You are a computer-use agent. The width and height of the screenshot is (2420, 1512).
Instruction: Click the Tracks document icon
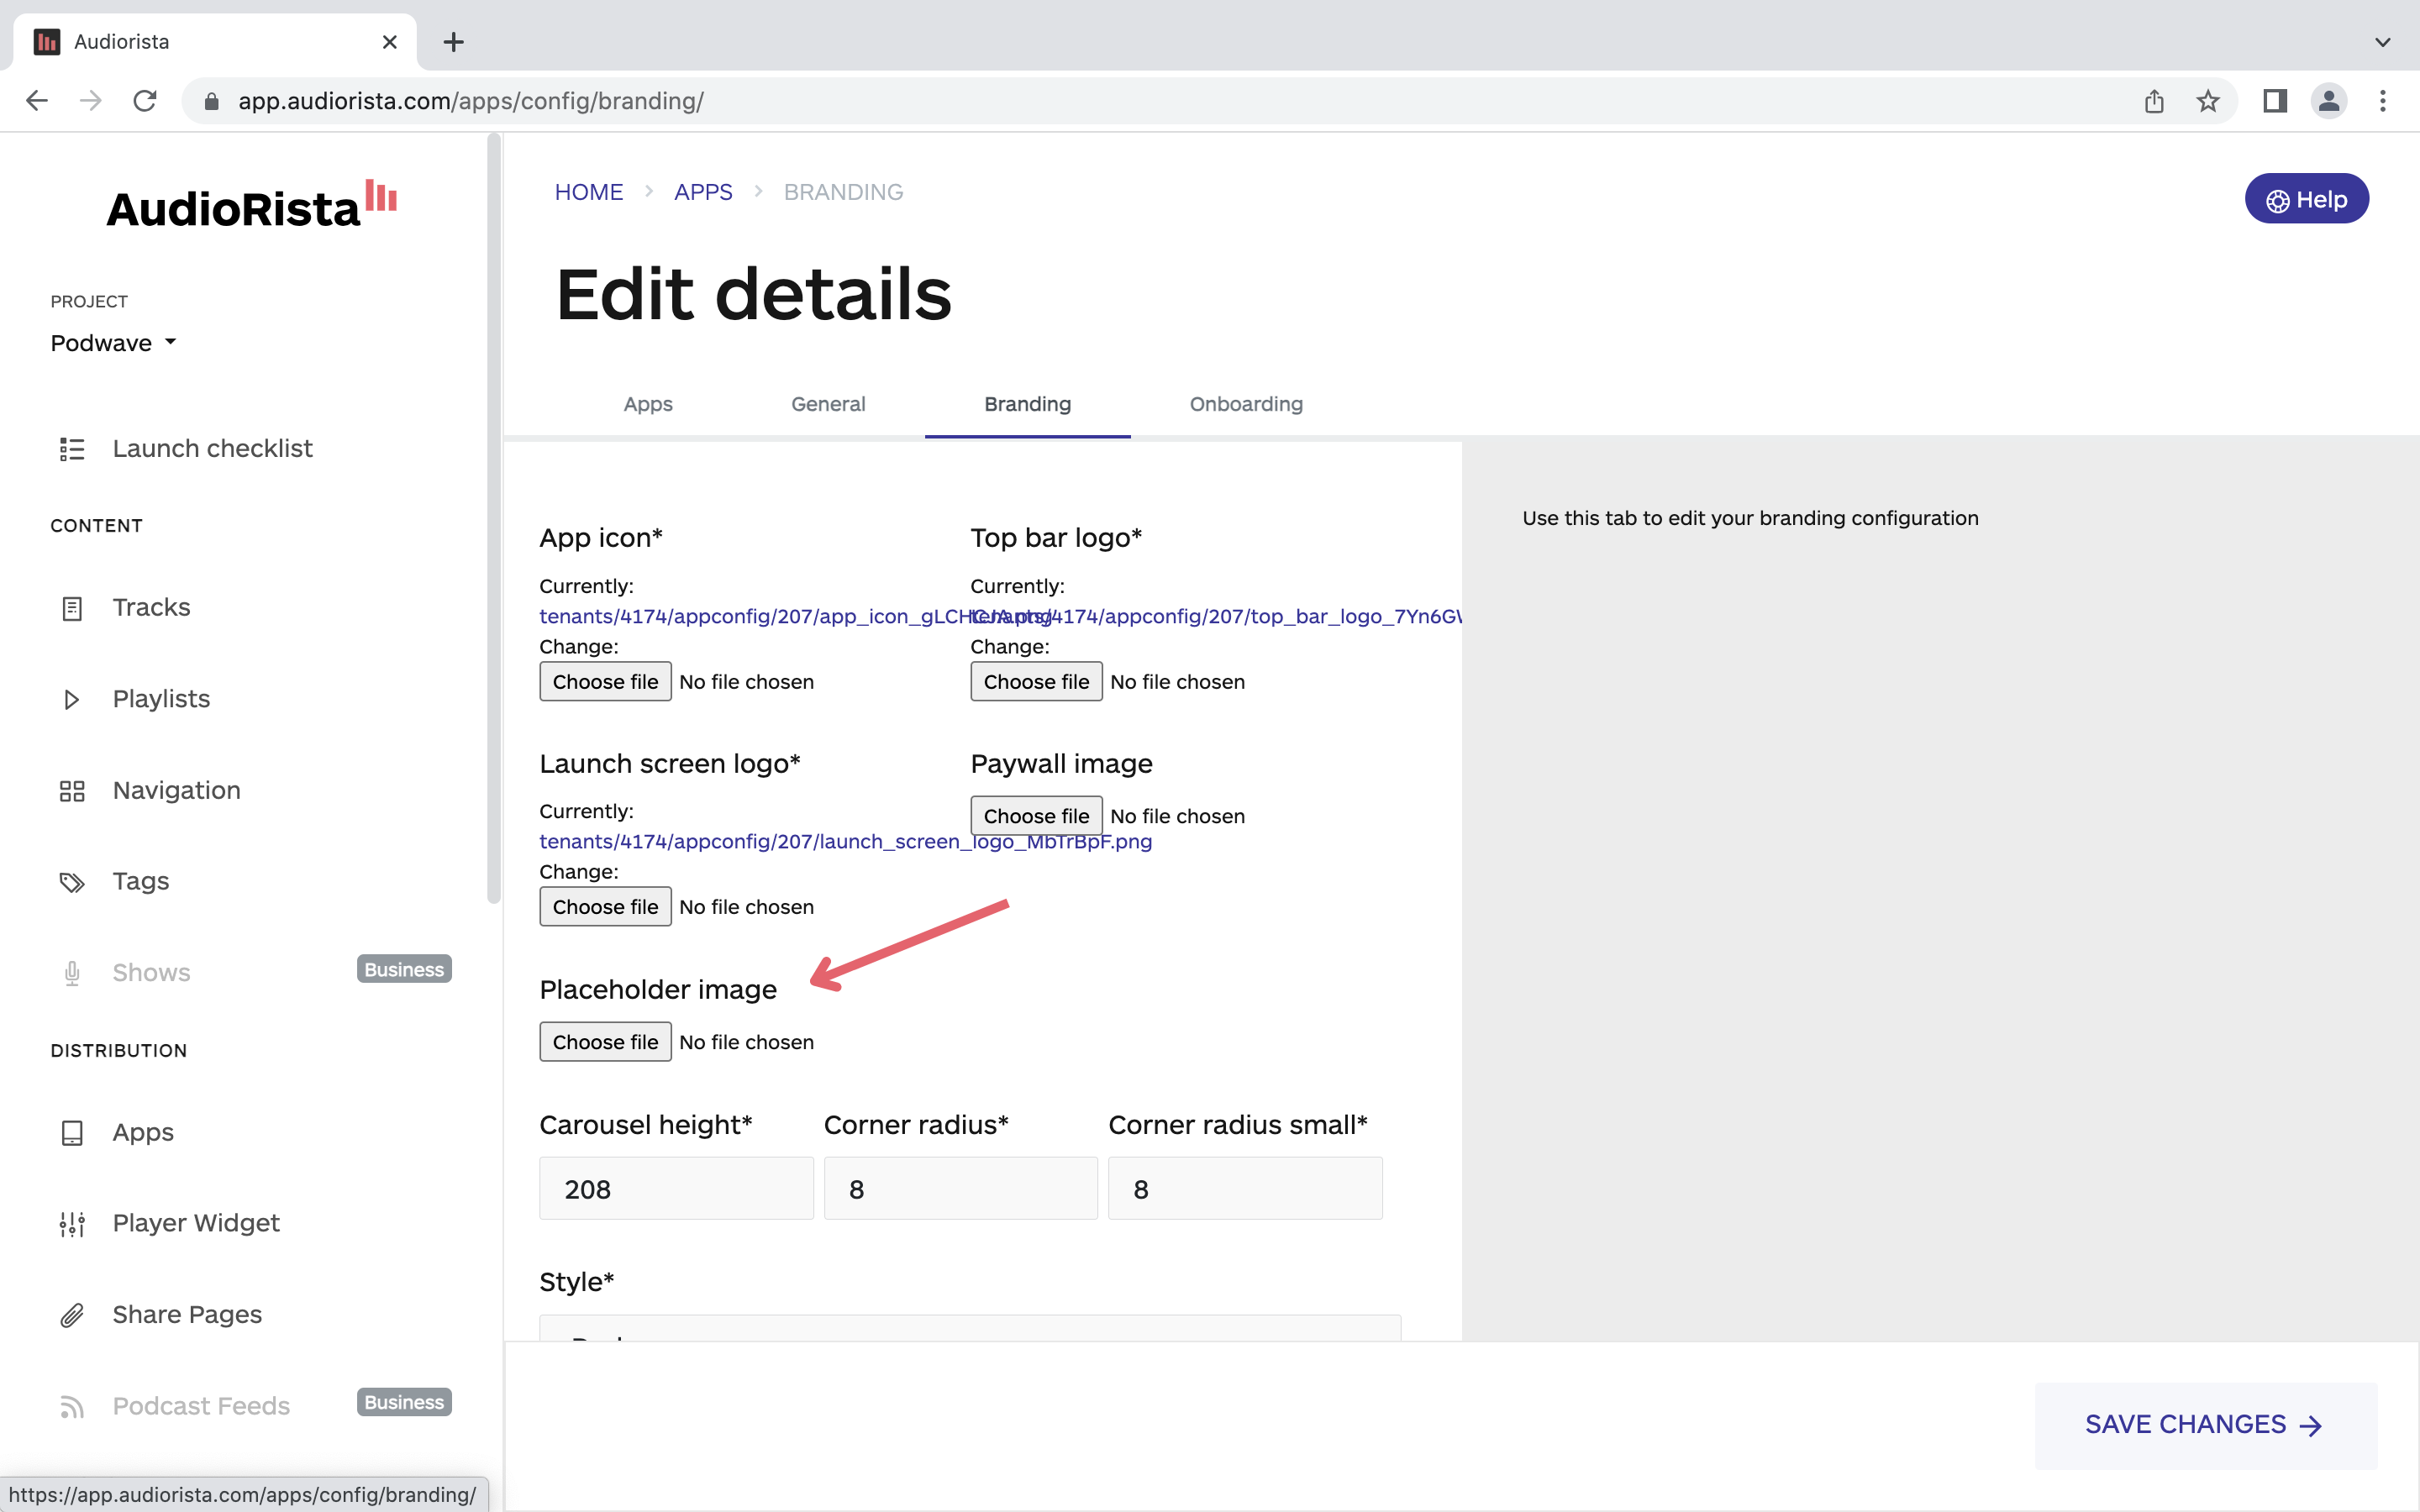[72, 608]
